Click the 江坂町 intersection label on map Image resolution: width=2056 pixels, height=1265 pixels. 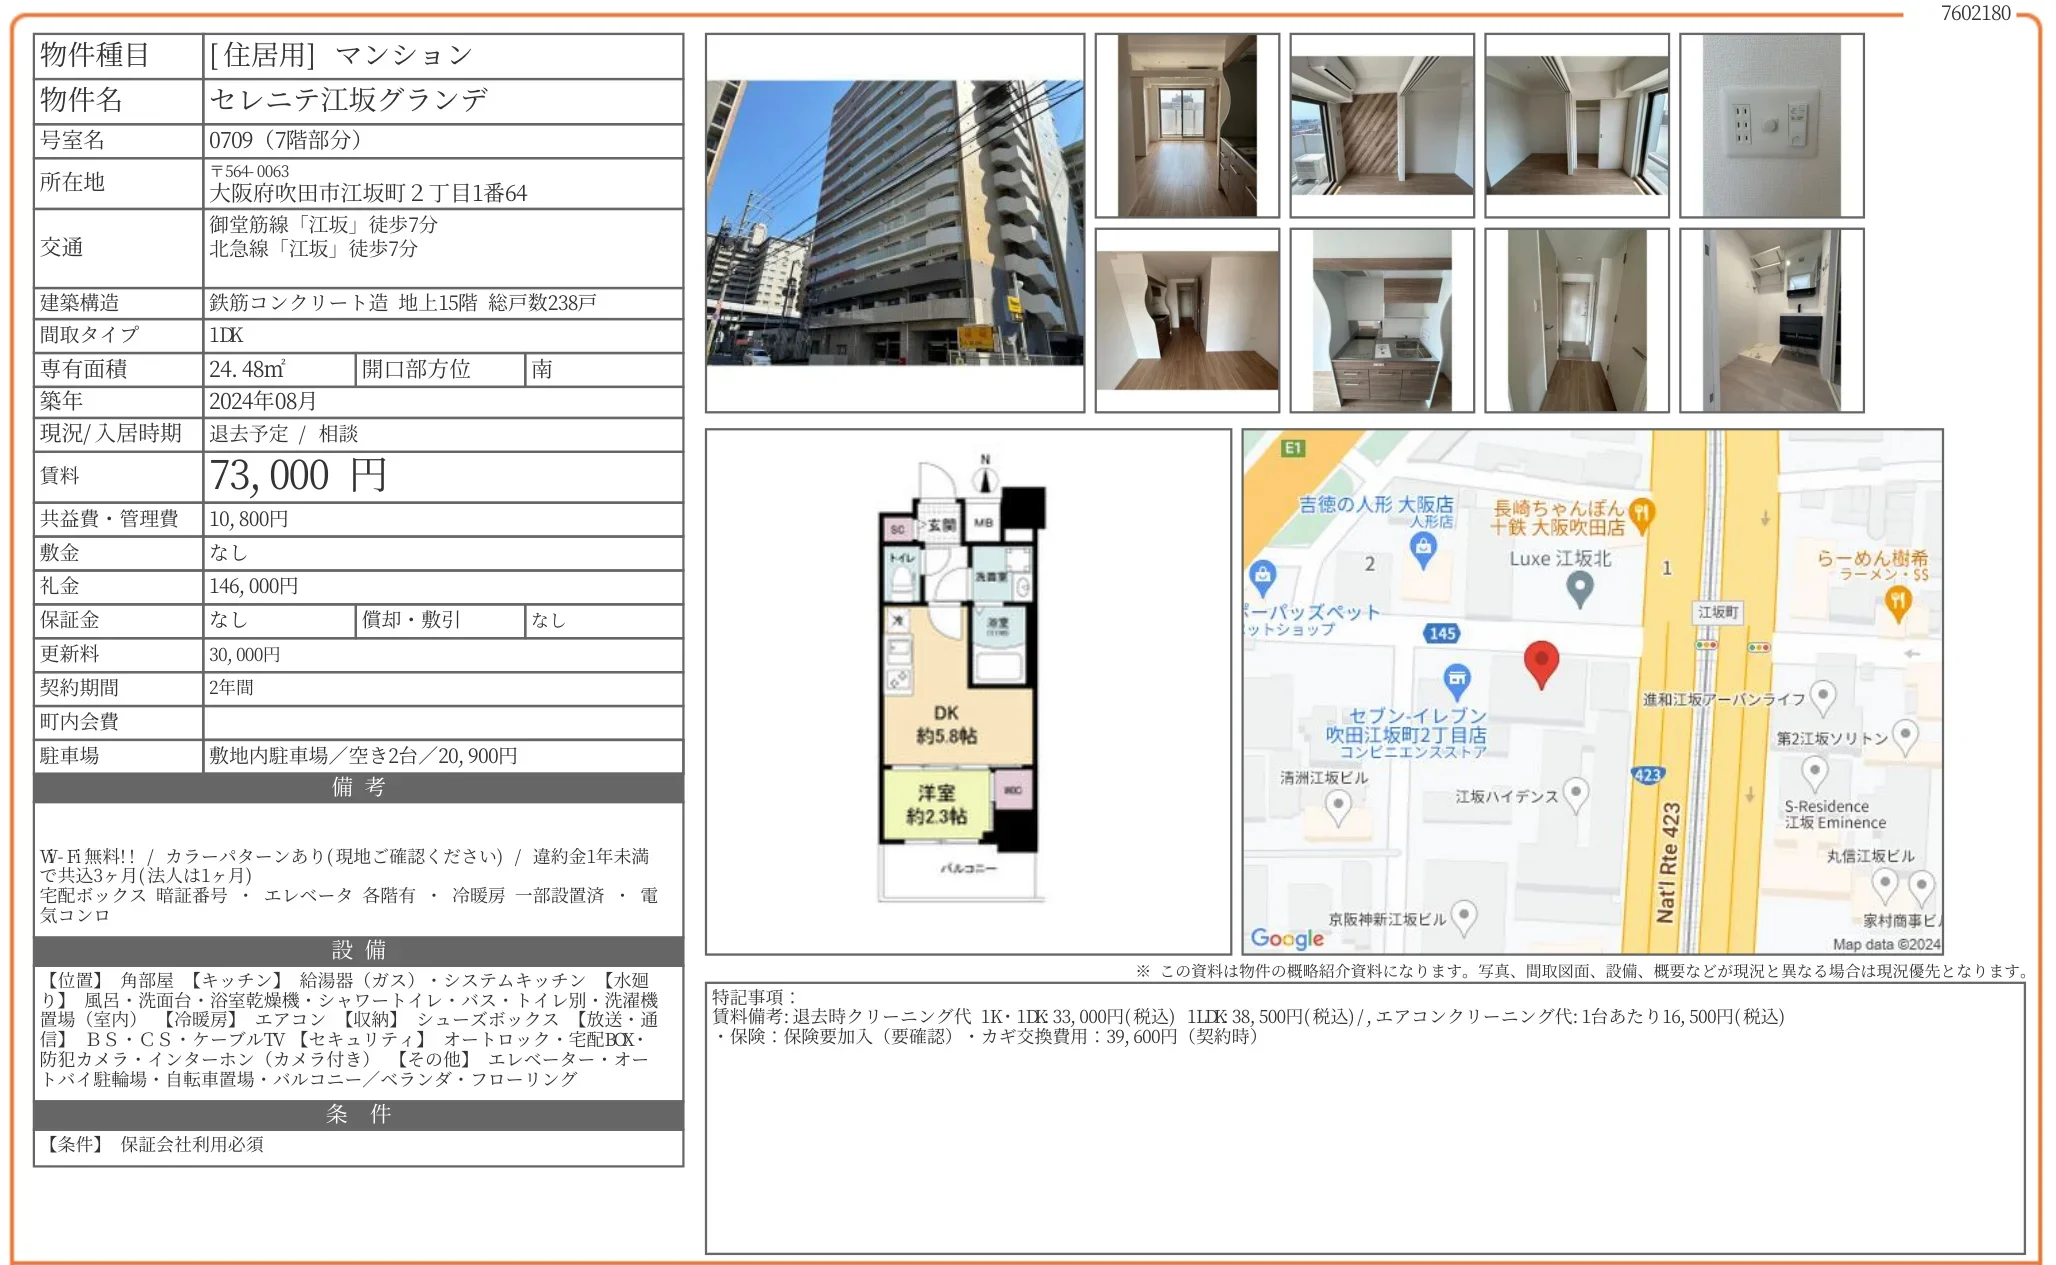[1717, 612]
